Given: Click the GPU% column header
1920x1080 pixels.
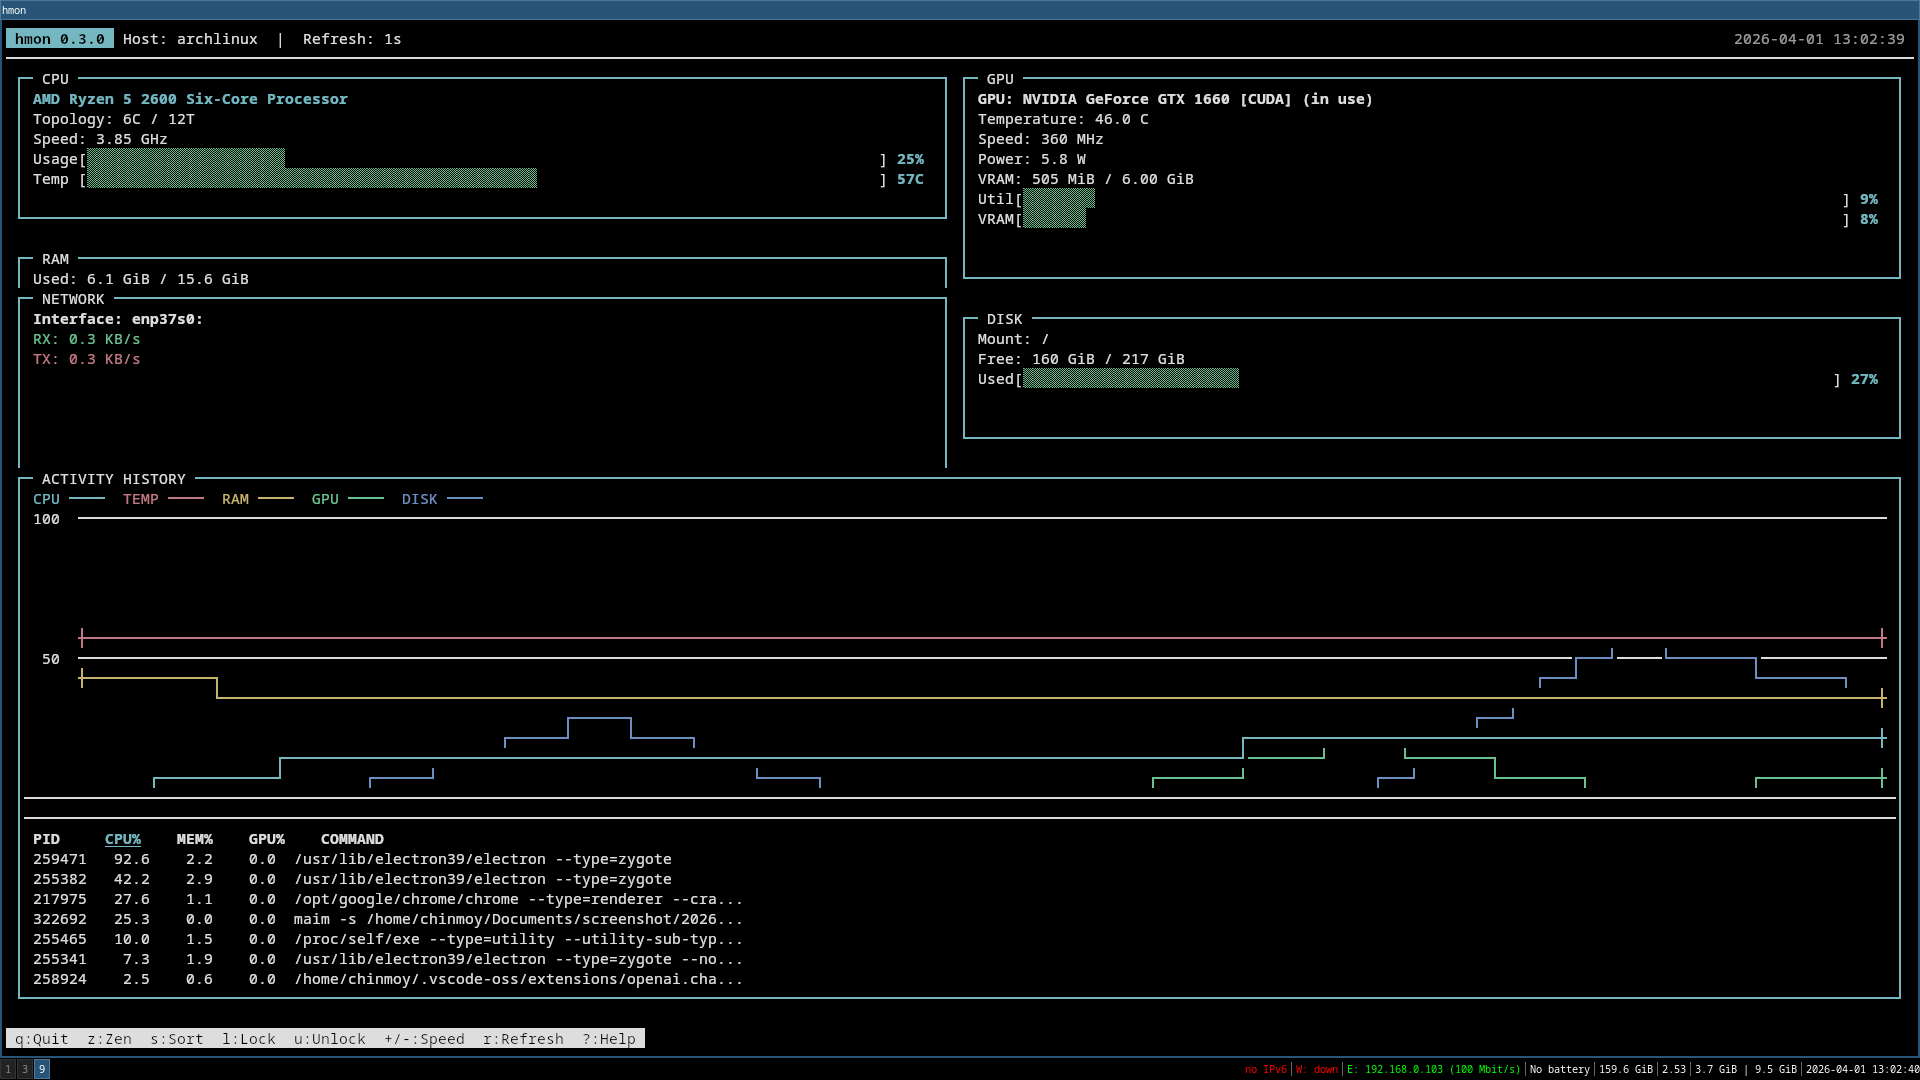Looking at the screenshot, I should click(266, 839).
